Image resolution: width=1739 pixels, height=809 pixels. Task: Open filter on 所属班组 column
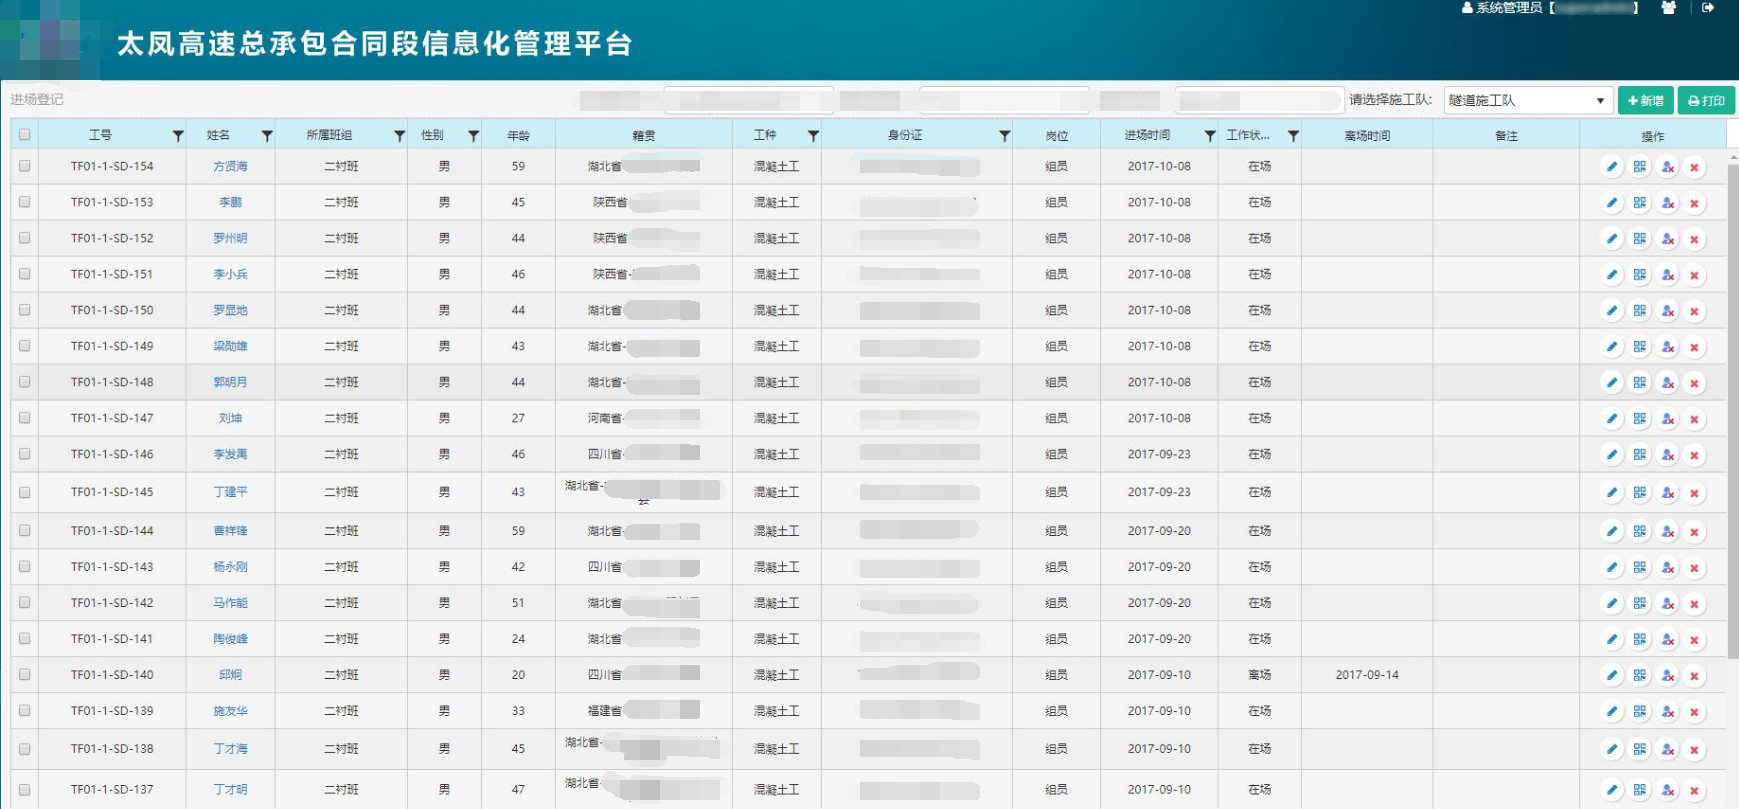click(x=400, y=136)
